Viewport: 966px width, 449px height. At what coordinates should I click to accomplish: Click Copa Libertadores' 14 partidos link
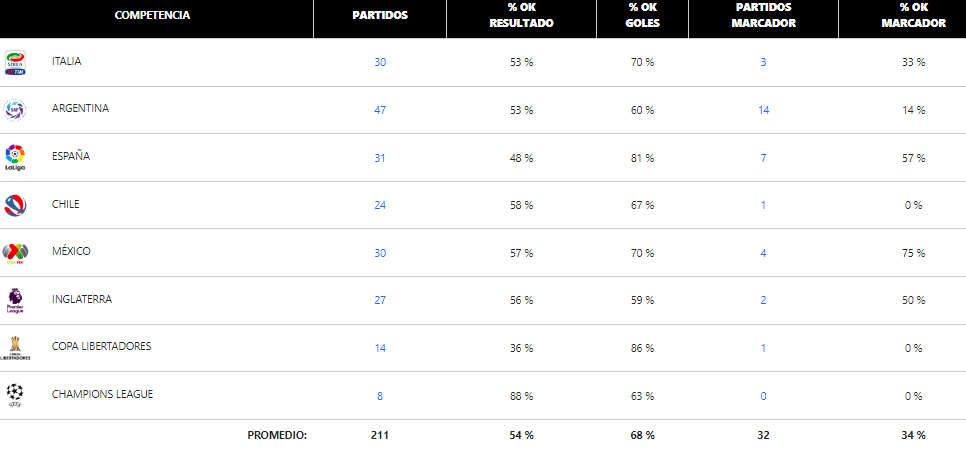[x=380, y=348]
